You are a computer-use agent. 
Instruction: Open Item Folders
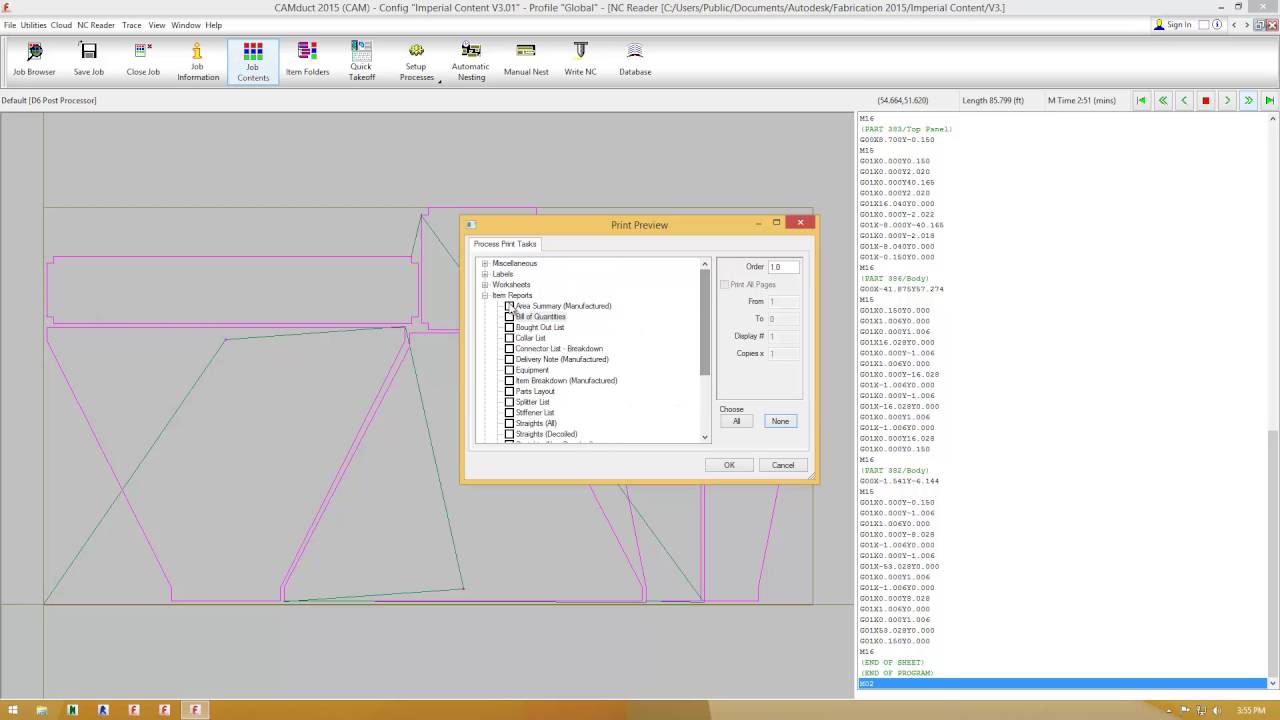(307, 60)
